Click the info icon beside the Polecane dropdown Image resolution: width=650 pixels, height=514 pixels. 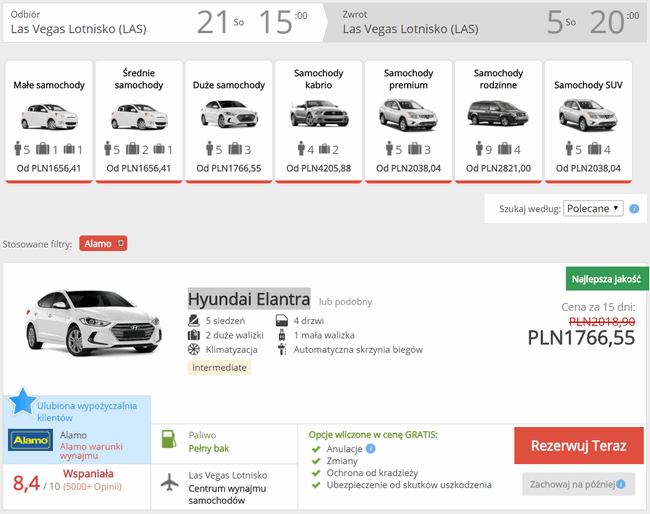(x=634, y=209)
